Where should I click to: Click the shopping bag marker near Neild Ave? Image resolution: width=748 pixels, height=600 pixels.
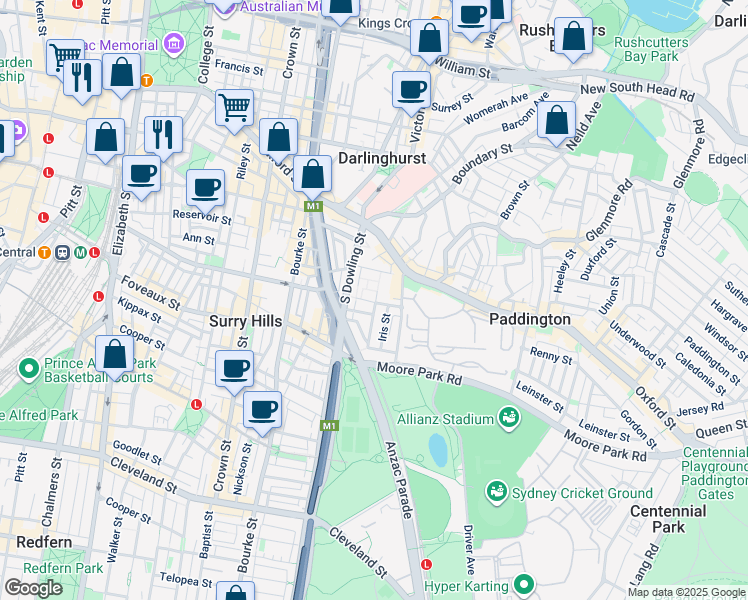(556, 120)
